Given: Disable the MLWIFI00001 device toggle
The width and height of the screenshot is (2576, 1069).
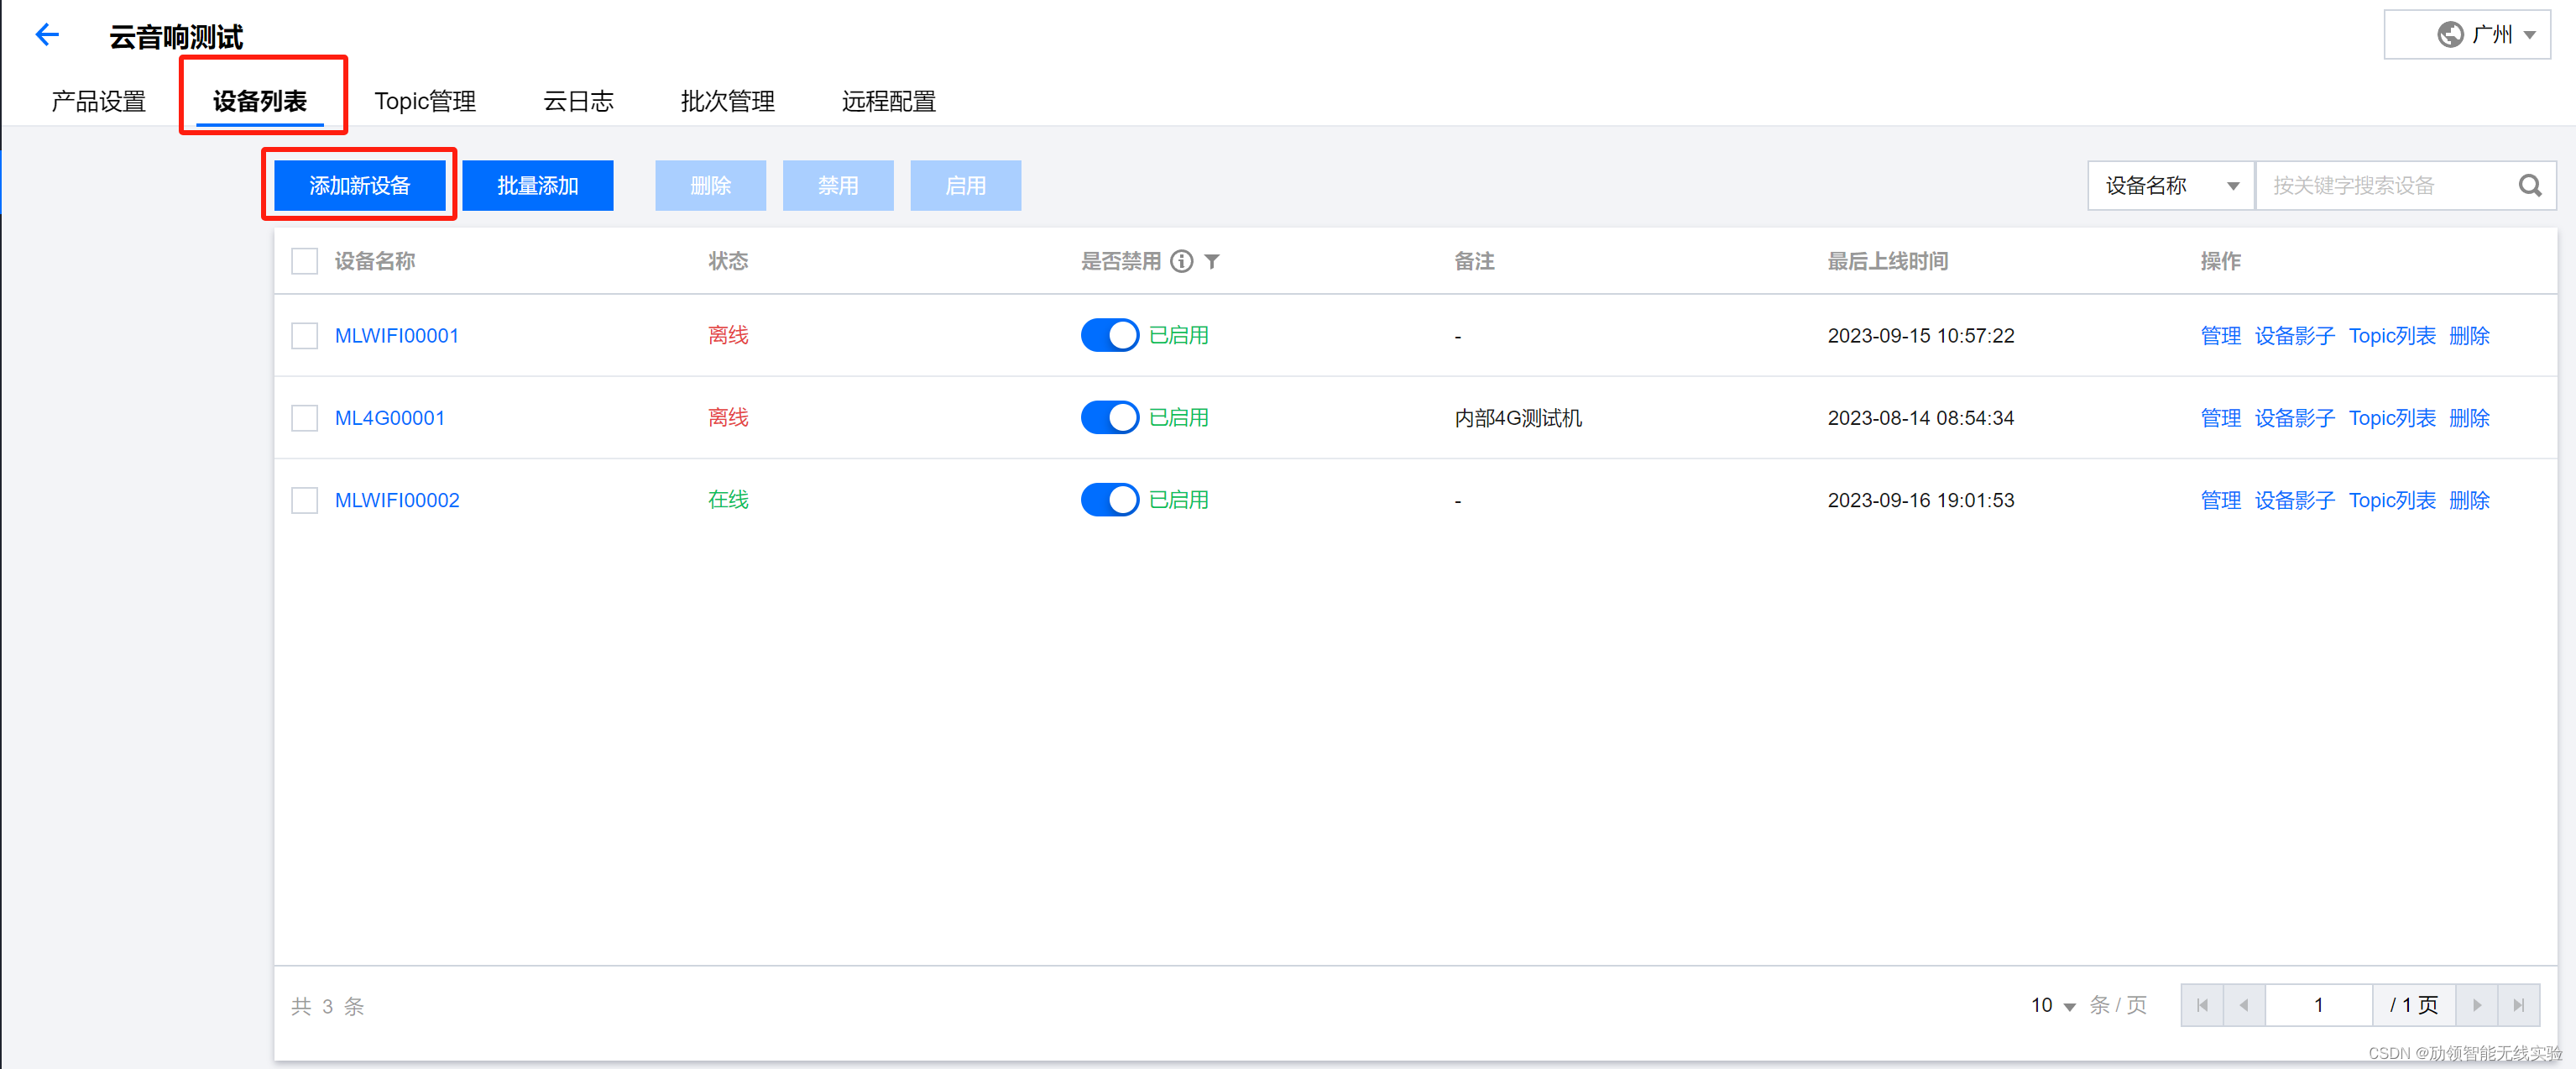Looking at the screenshot, I should click(x=1109, y=335).
